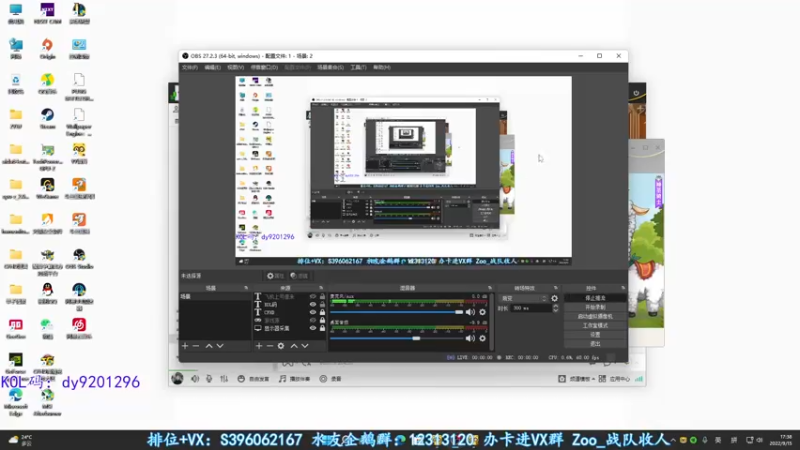The height and width of the screenshot is (450, 800).
Task: Open the audio mixer sliders icon in chat toolbar
Action: coord(224,379)
